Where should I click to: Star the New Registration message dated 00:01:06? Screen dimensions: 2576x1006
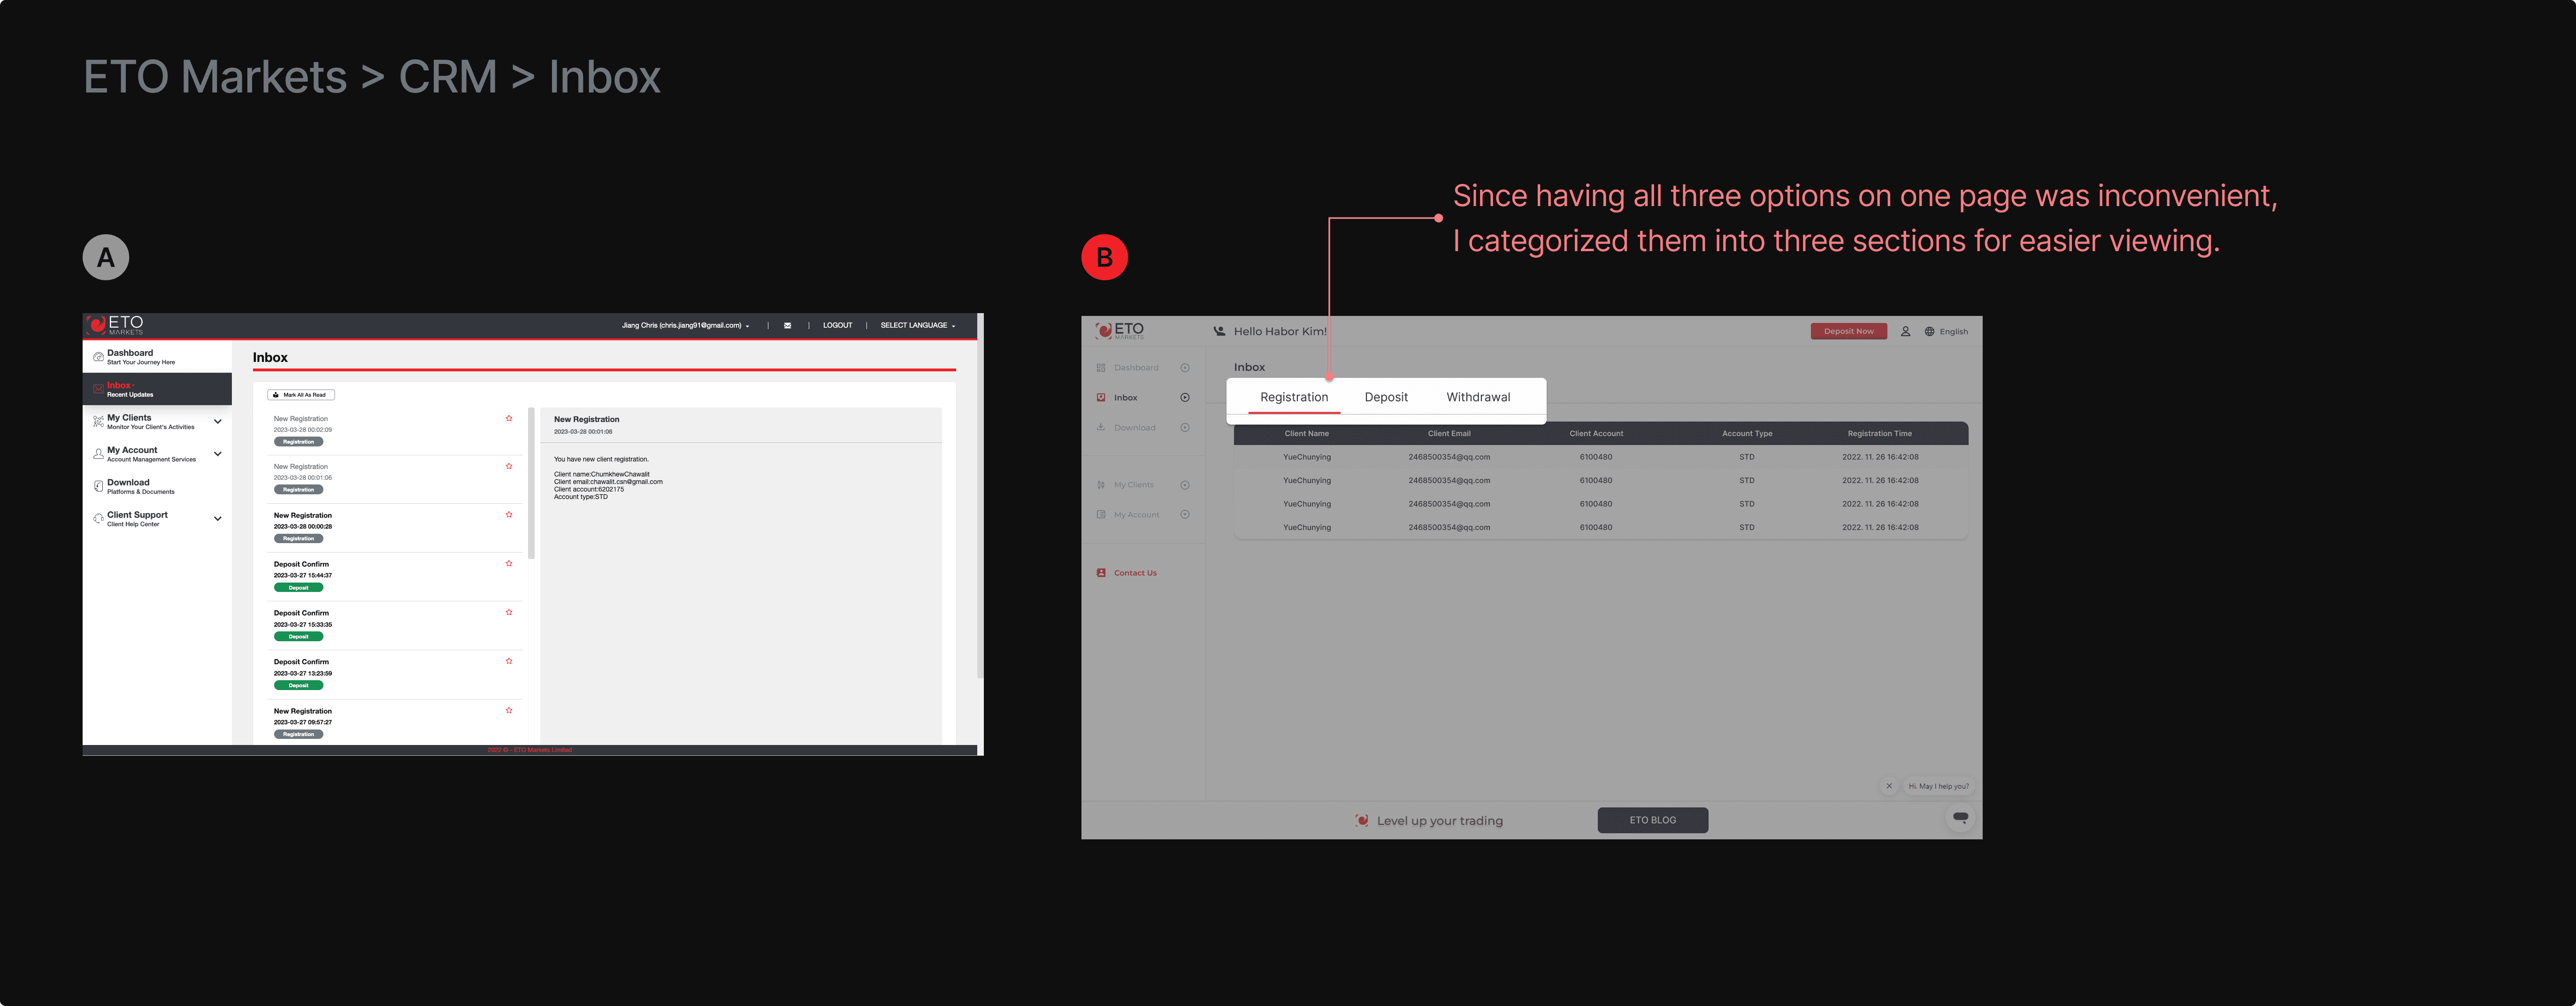click(509, 466)
